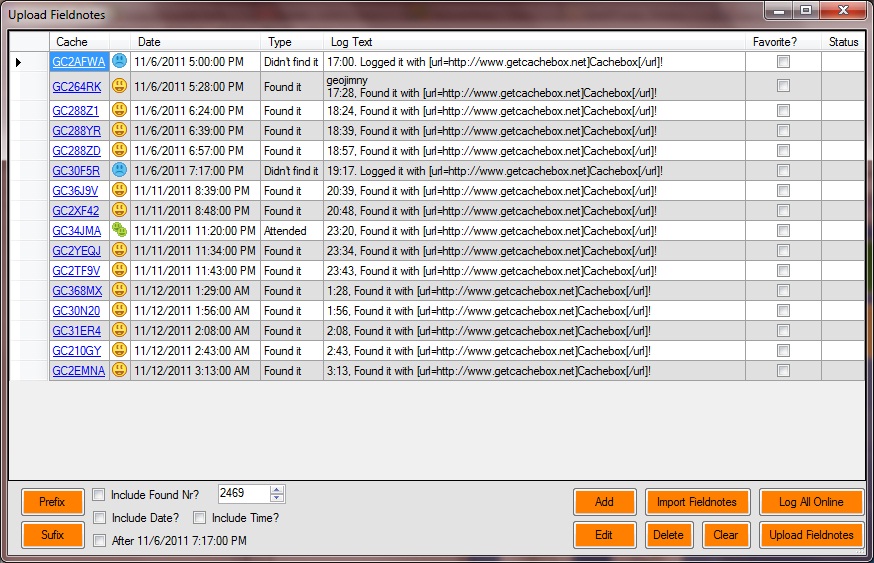The height and width of the screenshot is (563, 874).
Task: Click Log All Online button
Action: [811, 502]
